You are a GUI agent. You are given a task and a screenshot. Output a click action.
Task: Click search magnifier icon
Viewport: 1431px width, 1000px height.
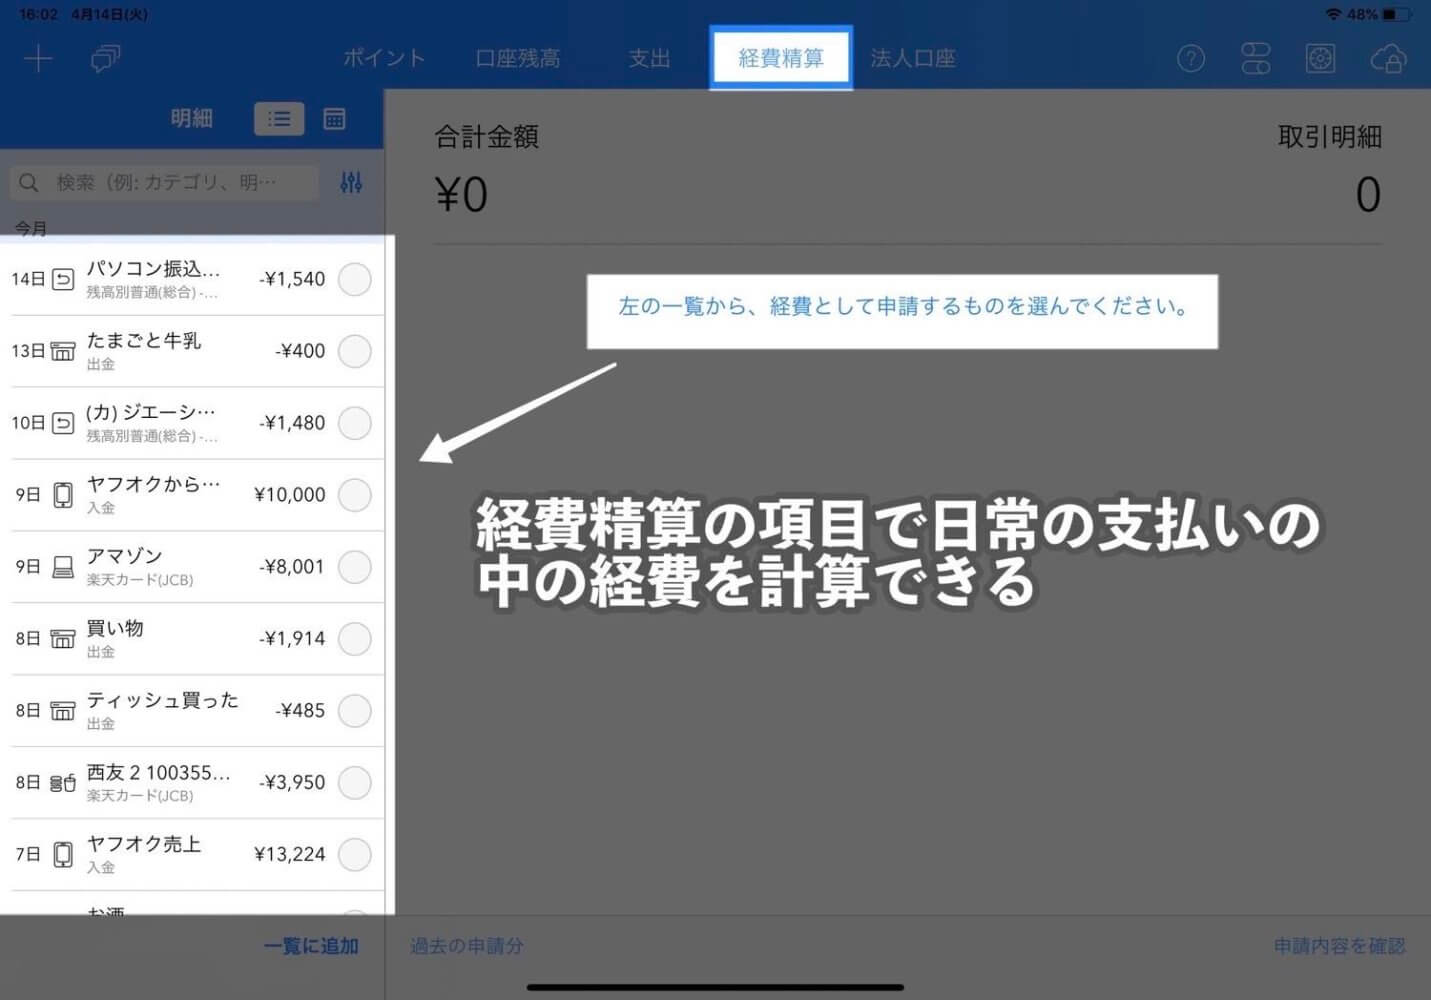pyautogui.click(x=29, y=182)
